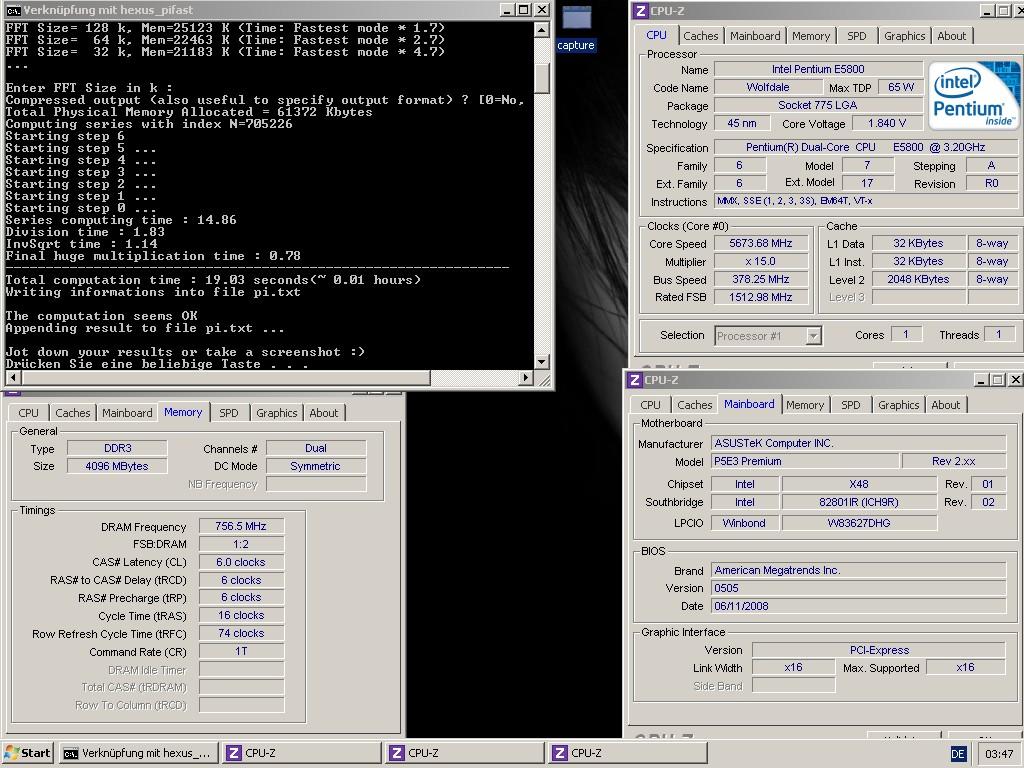Switch to Caches tab in top CPU-Z window

(701, 36)
